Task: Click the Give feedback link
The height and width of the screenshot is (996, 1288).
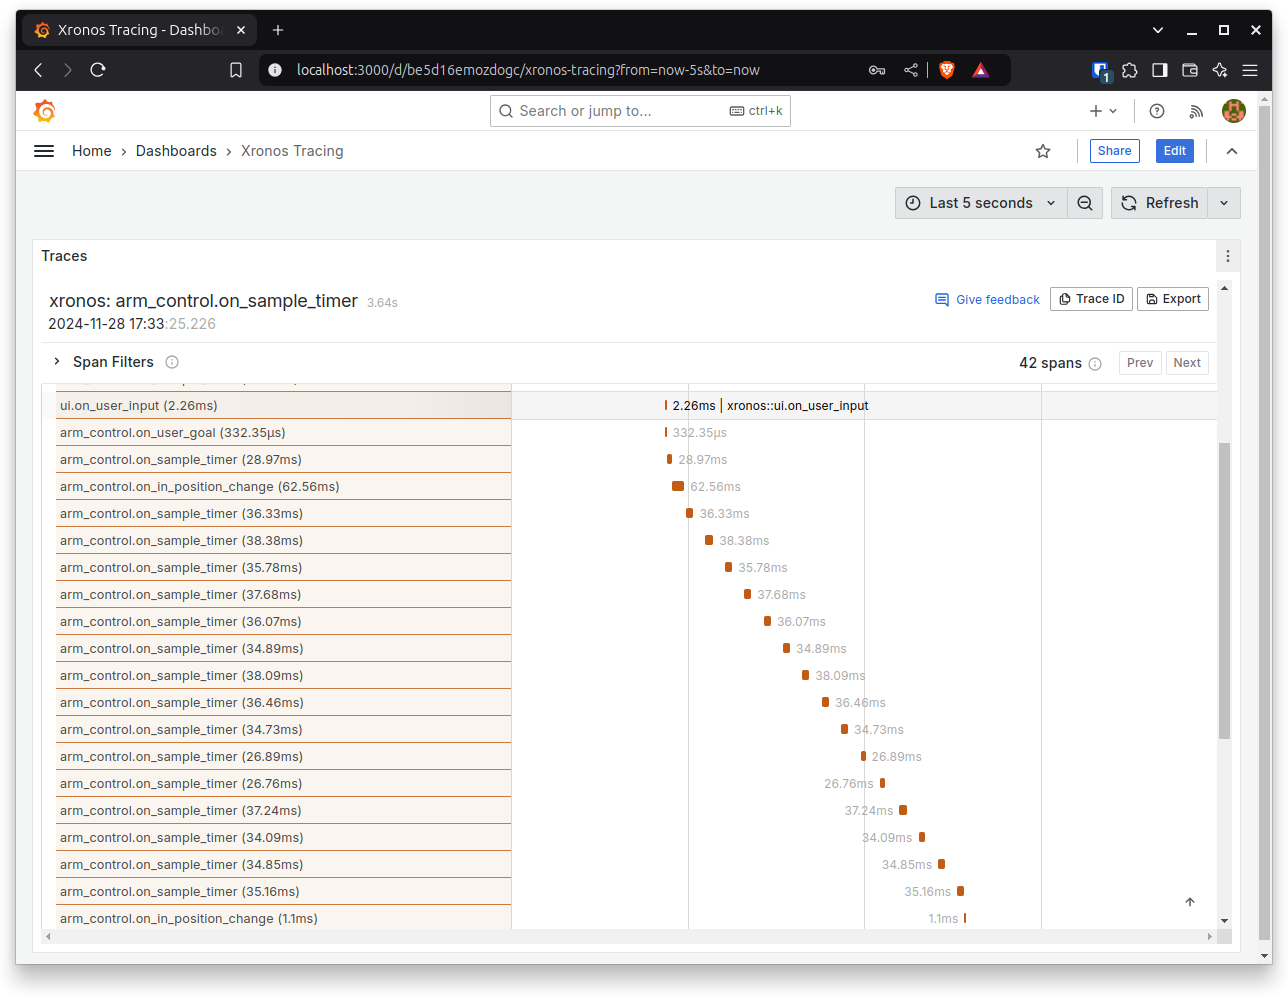Action: click(x=987, y=300)
